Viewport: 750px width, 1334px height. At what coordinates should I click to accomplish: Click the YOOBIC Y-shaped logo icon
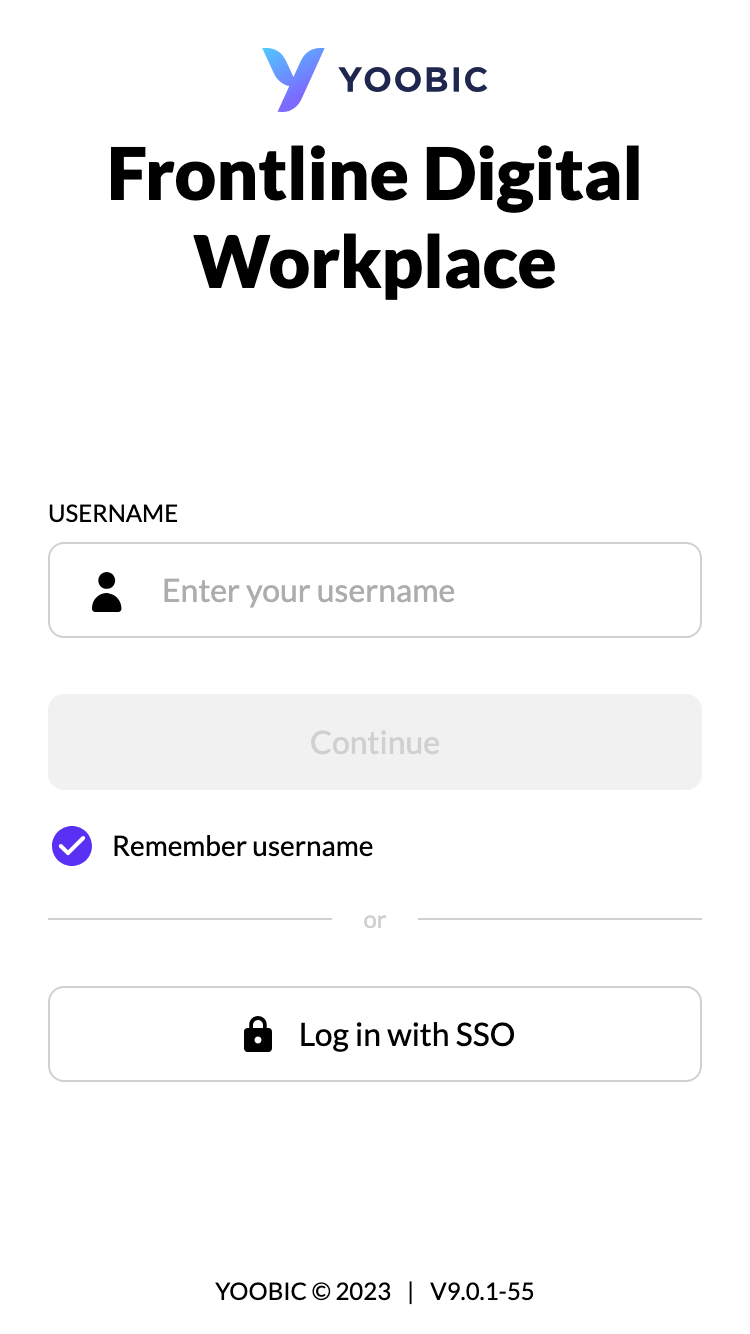[293, 79]
